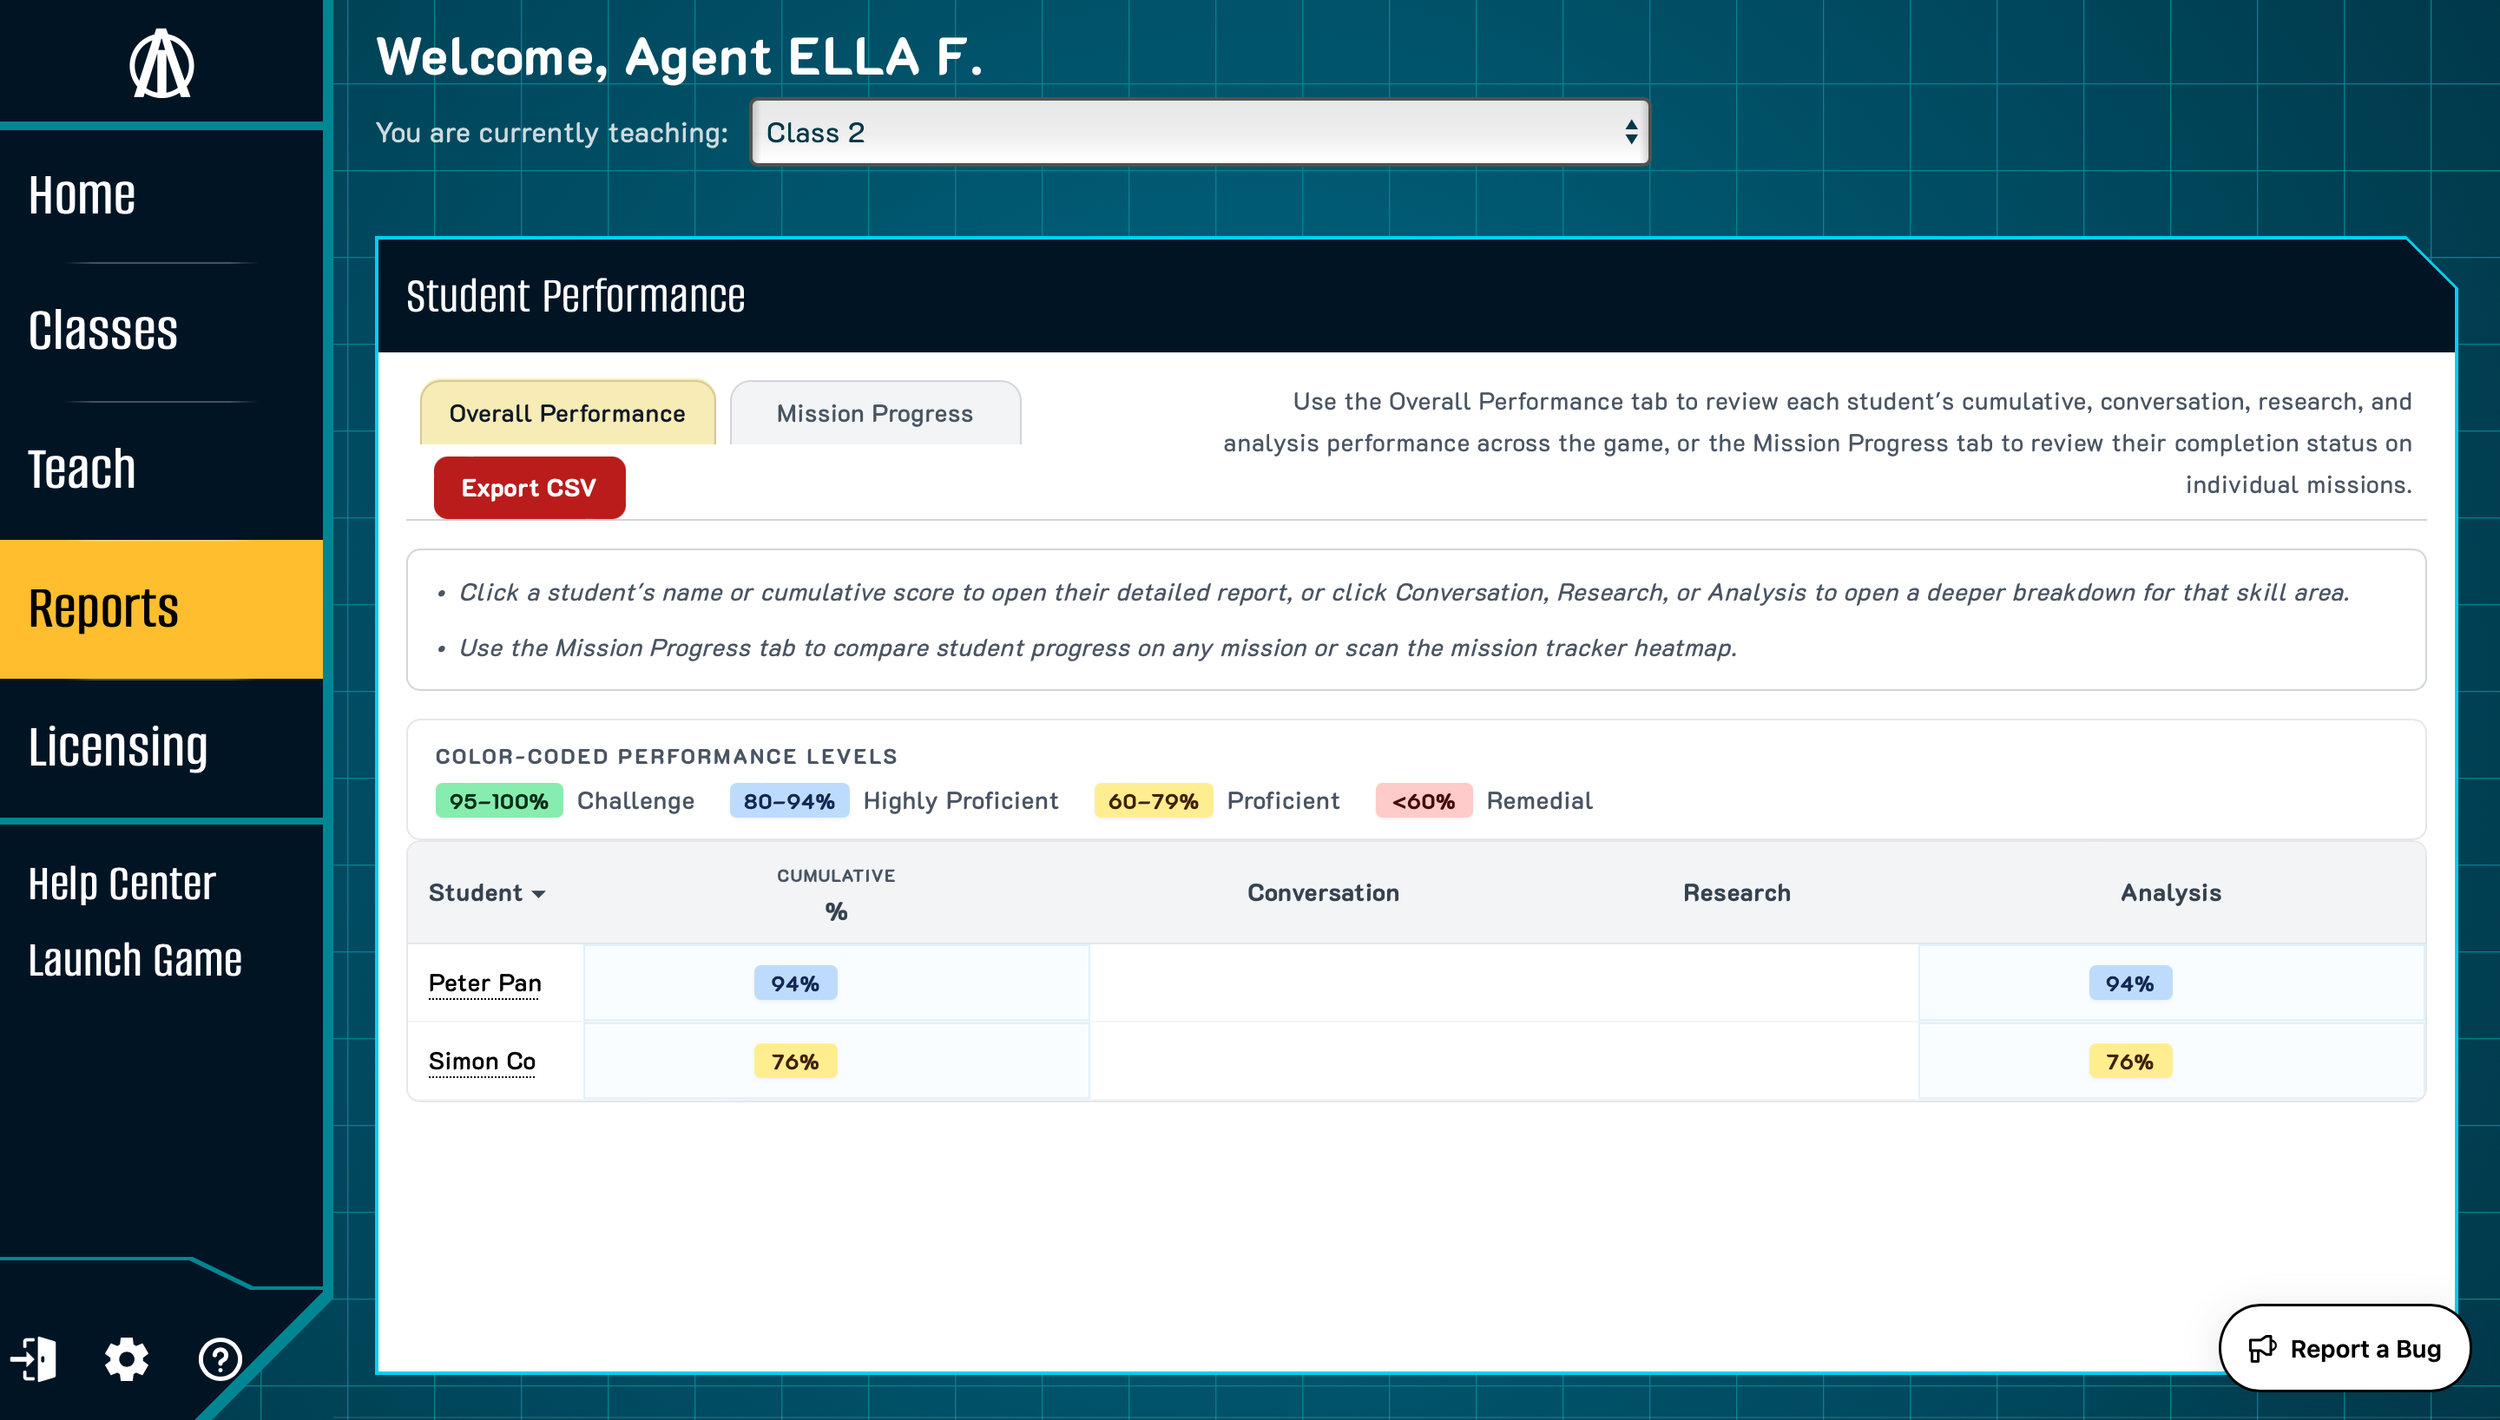The image size is (2500, 1420).
Task: Click Report a Bug button
Action: point(2344,1348)
